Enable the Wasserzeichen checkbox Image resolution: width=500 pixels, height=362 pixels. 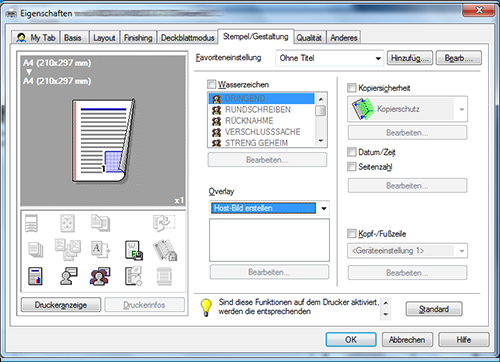pos(211,84)
